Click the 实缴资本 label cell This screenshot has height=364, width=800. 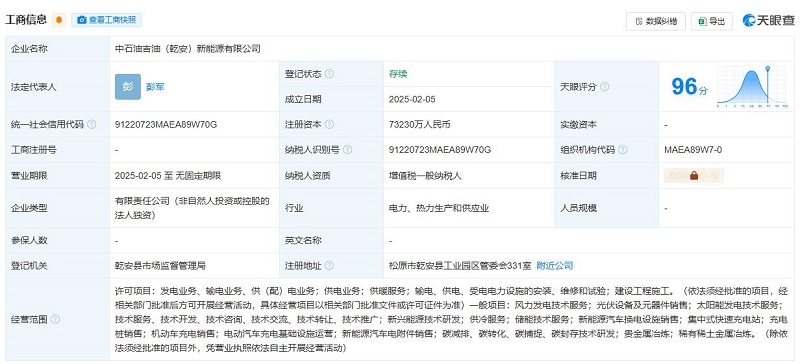[607, 125]
